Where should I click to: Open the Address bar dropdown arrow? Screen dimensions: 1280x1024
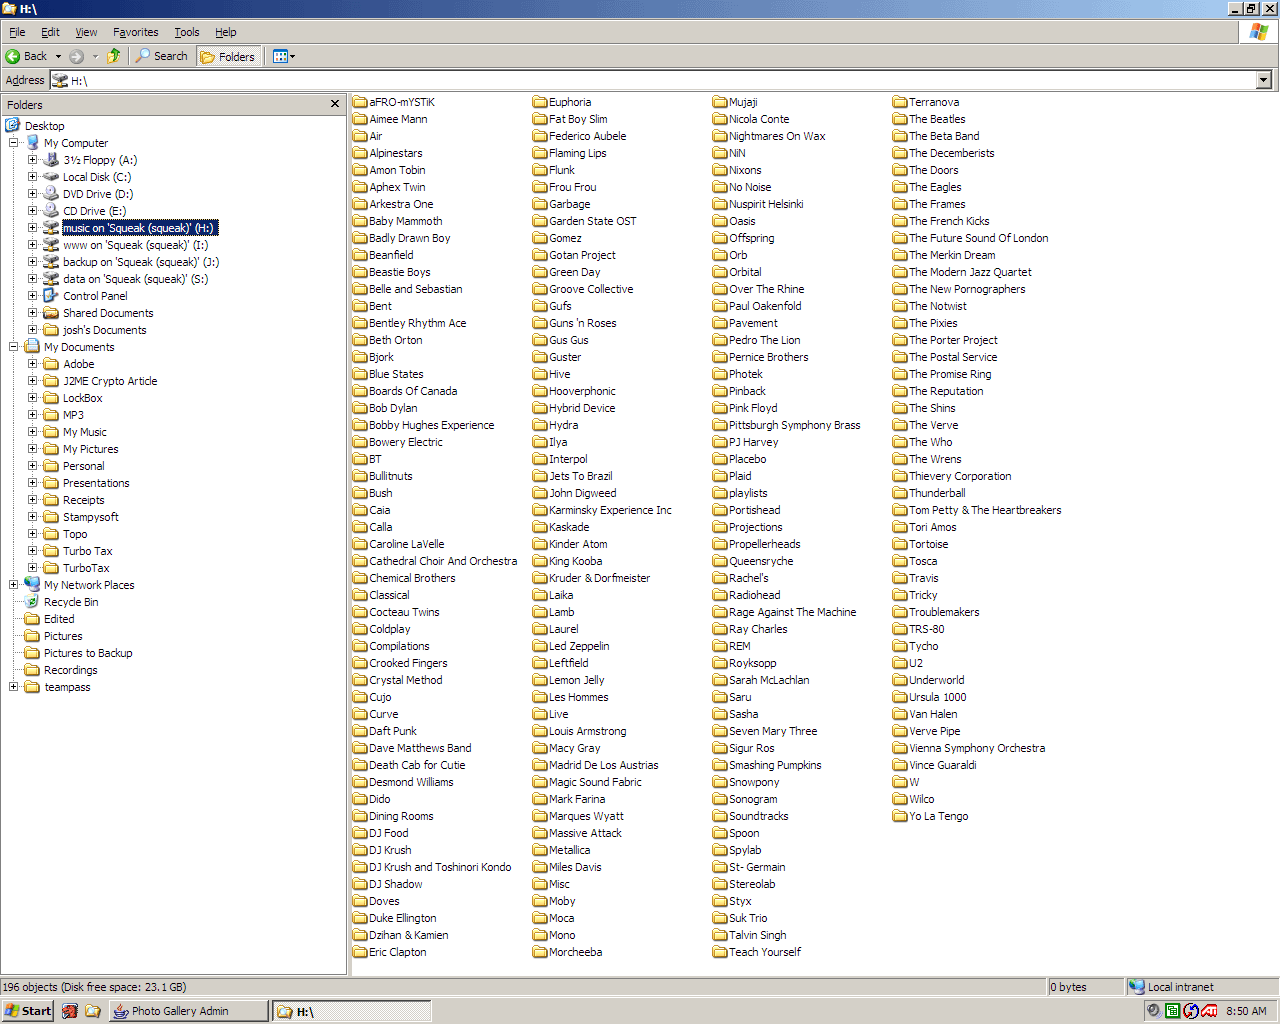[x=1263, y=81]
